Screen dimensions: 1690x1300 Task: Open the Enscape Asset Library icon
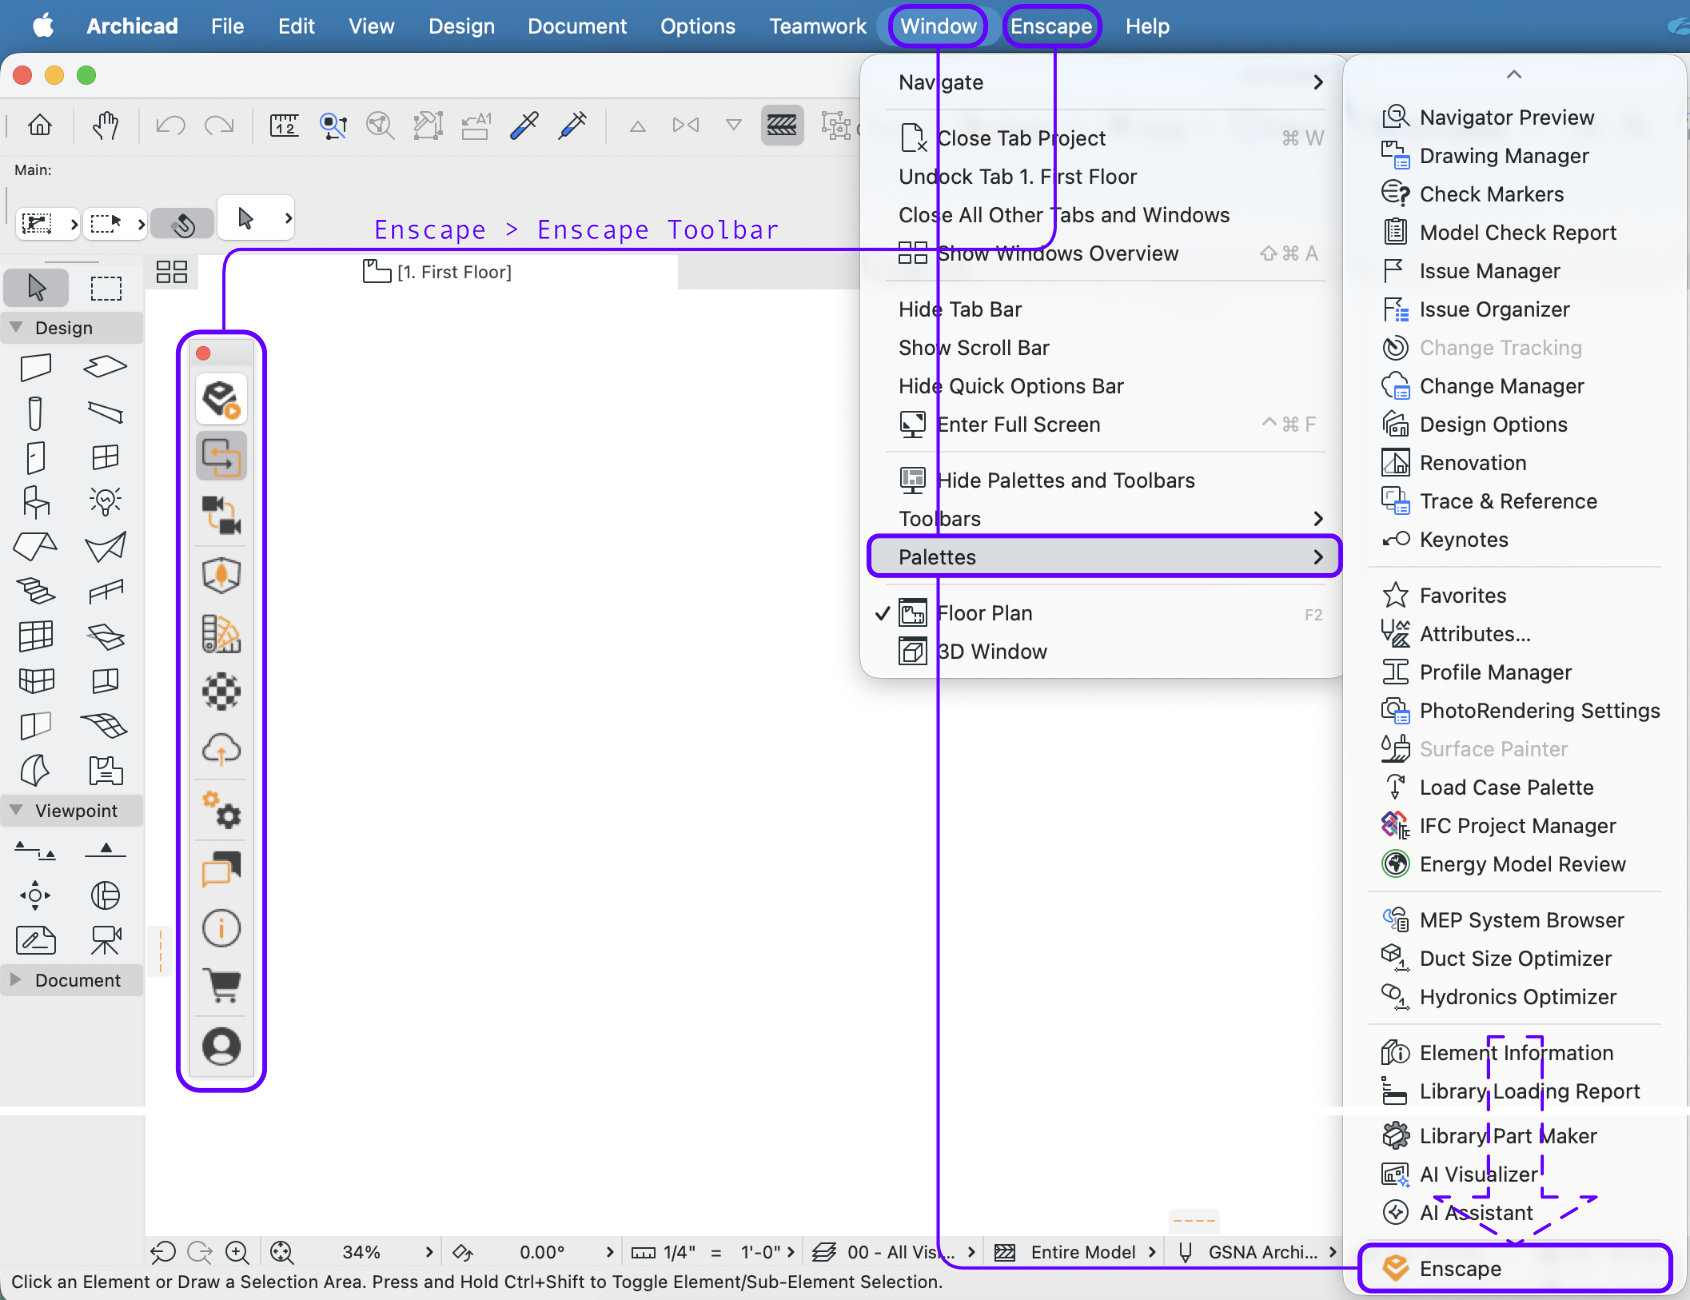point(221,575)
